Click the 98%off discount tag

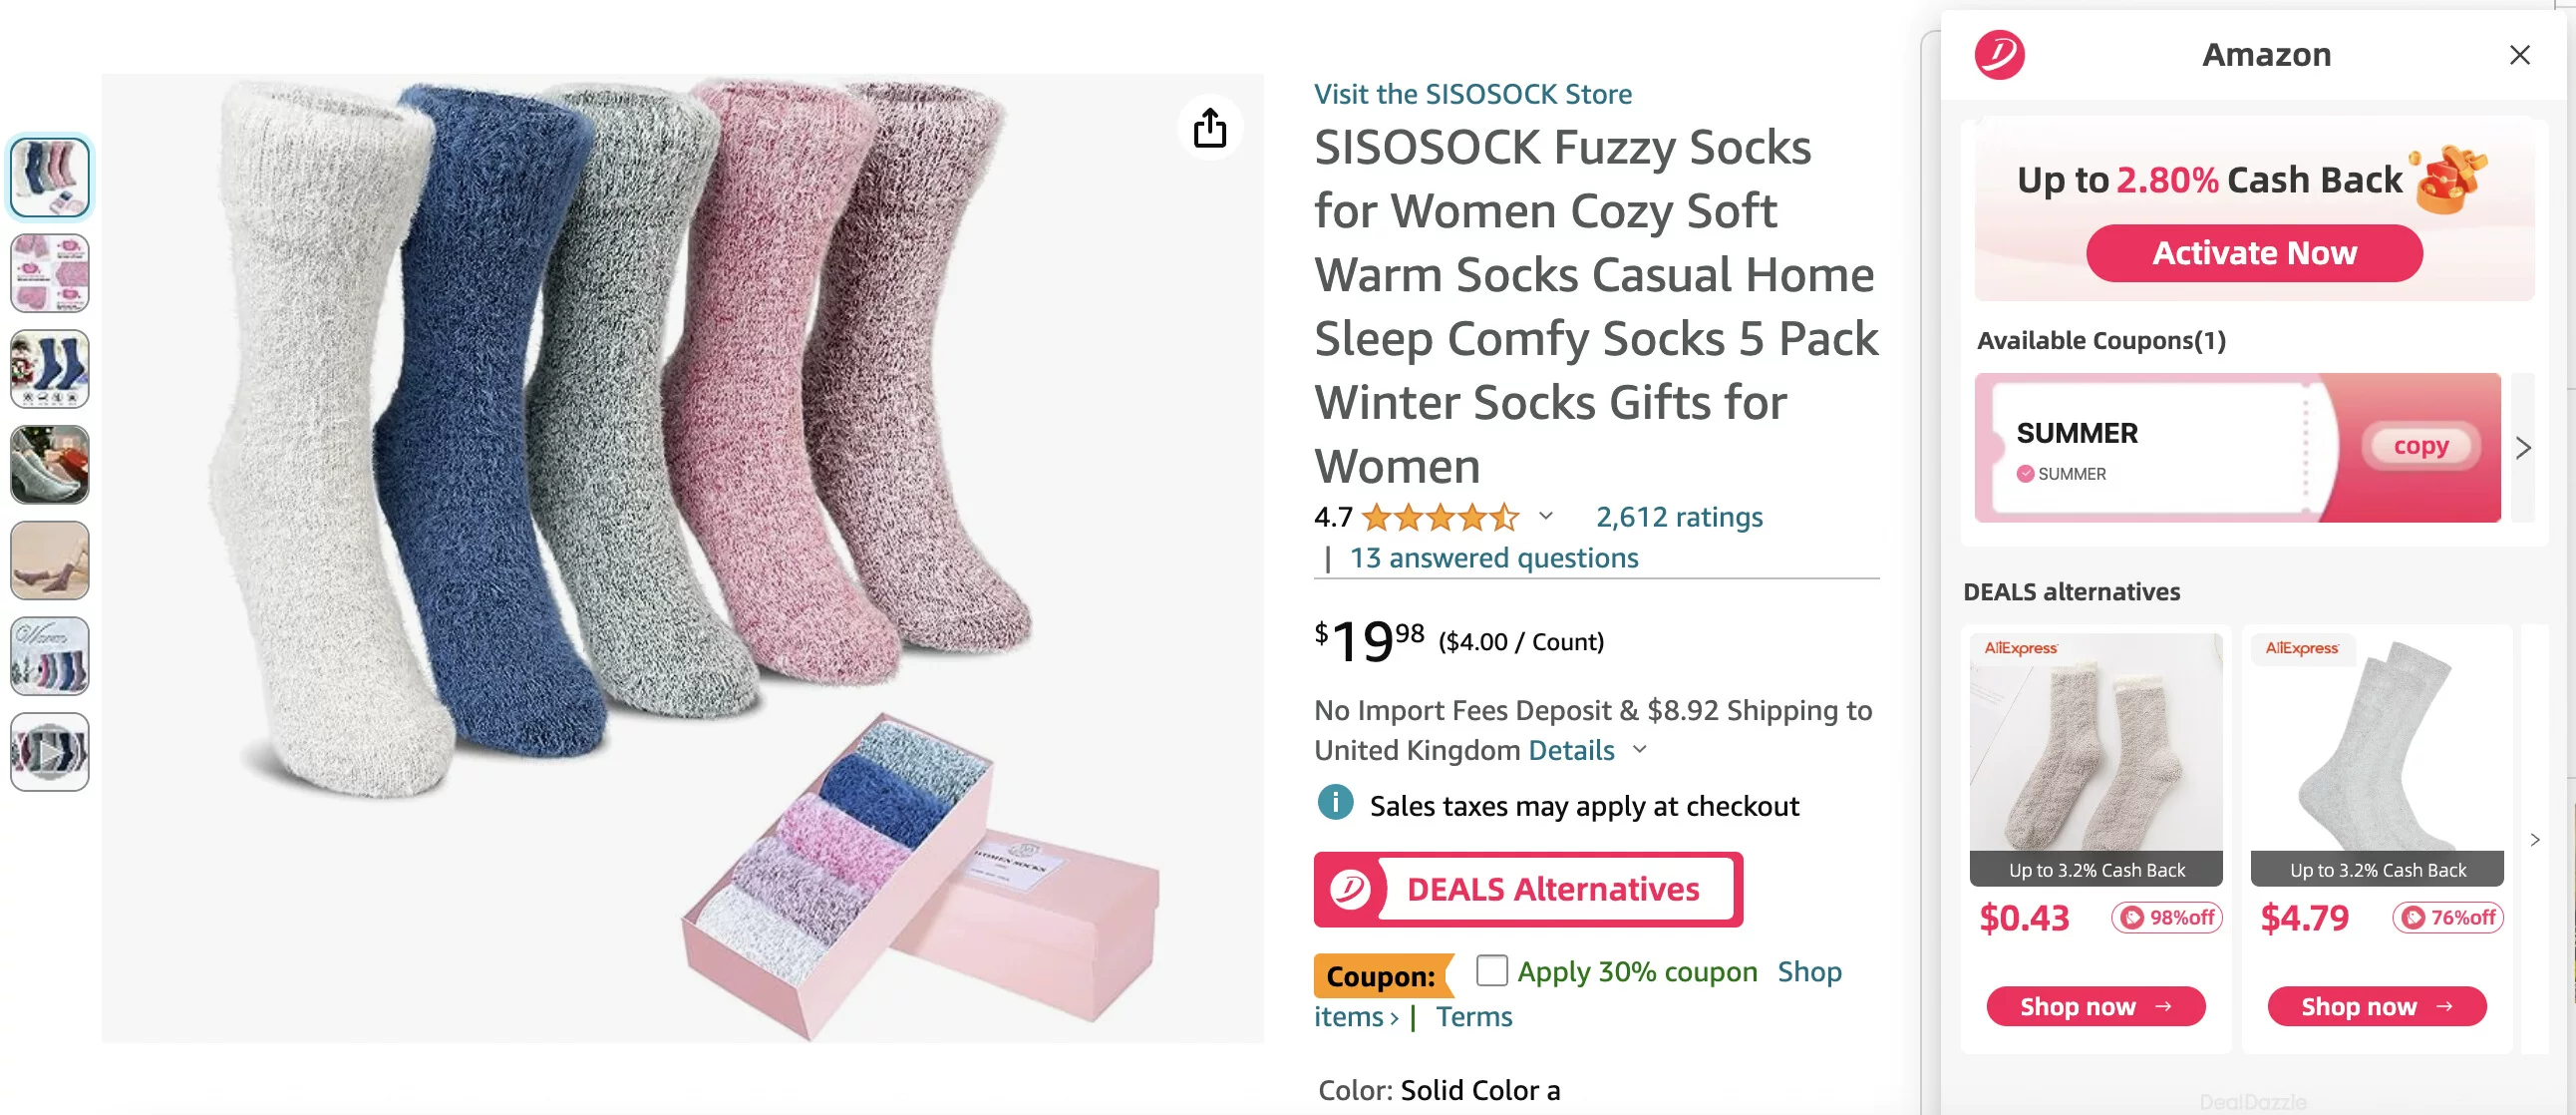point(2166,917)
